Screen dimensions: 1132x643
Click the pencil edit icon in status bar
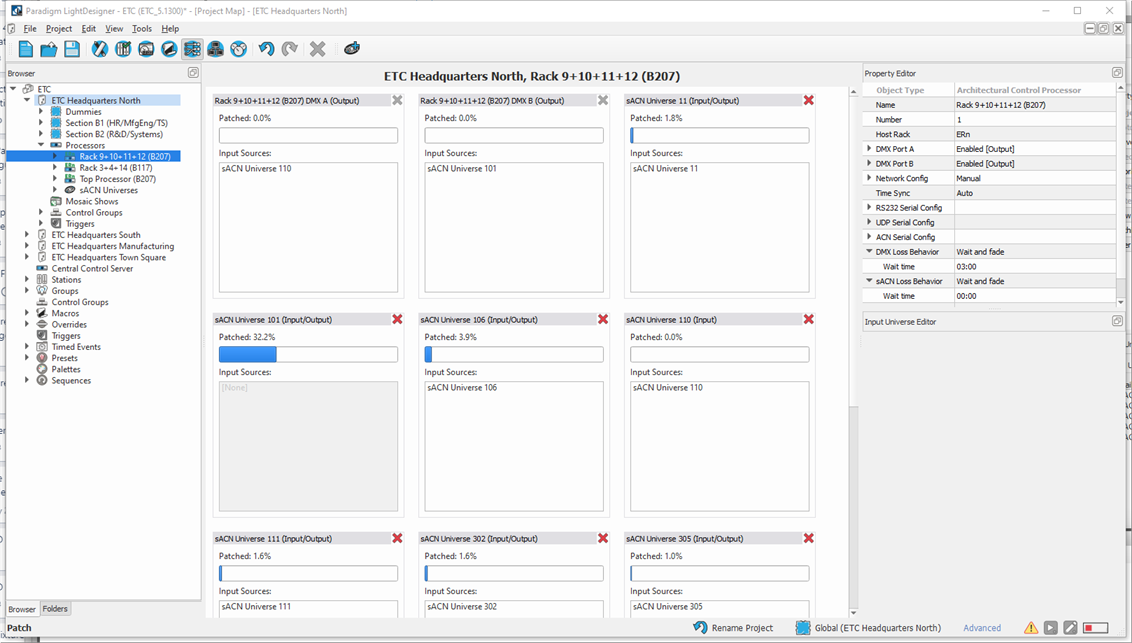tap(1070, 628)
